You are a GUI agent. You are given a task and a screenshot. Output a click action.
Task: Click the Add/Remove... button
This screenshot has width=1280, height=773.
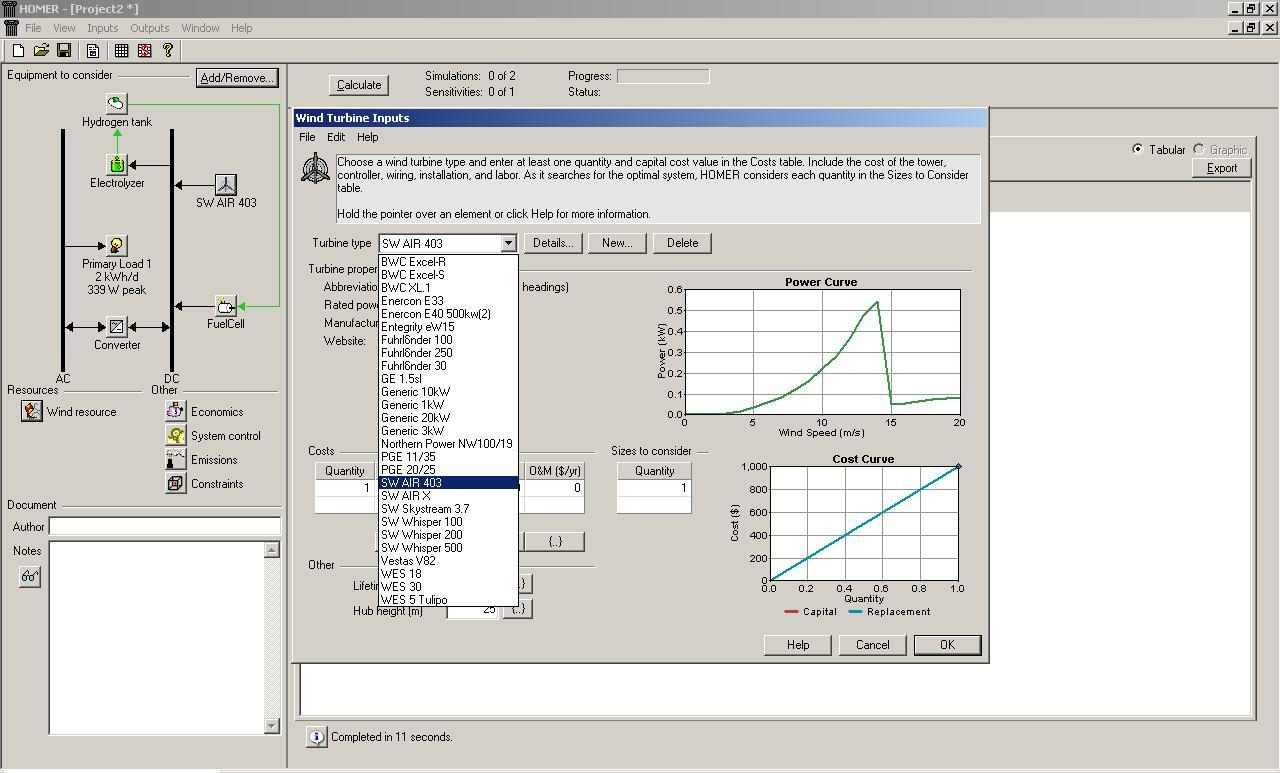click(x=236, y=78)
